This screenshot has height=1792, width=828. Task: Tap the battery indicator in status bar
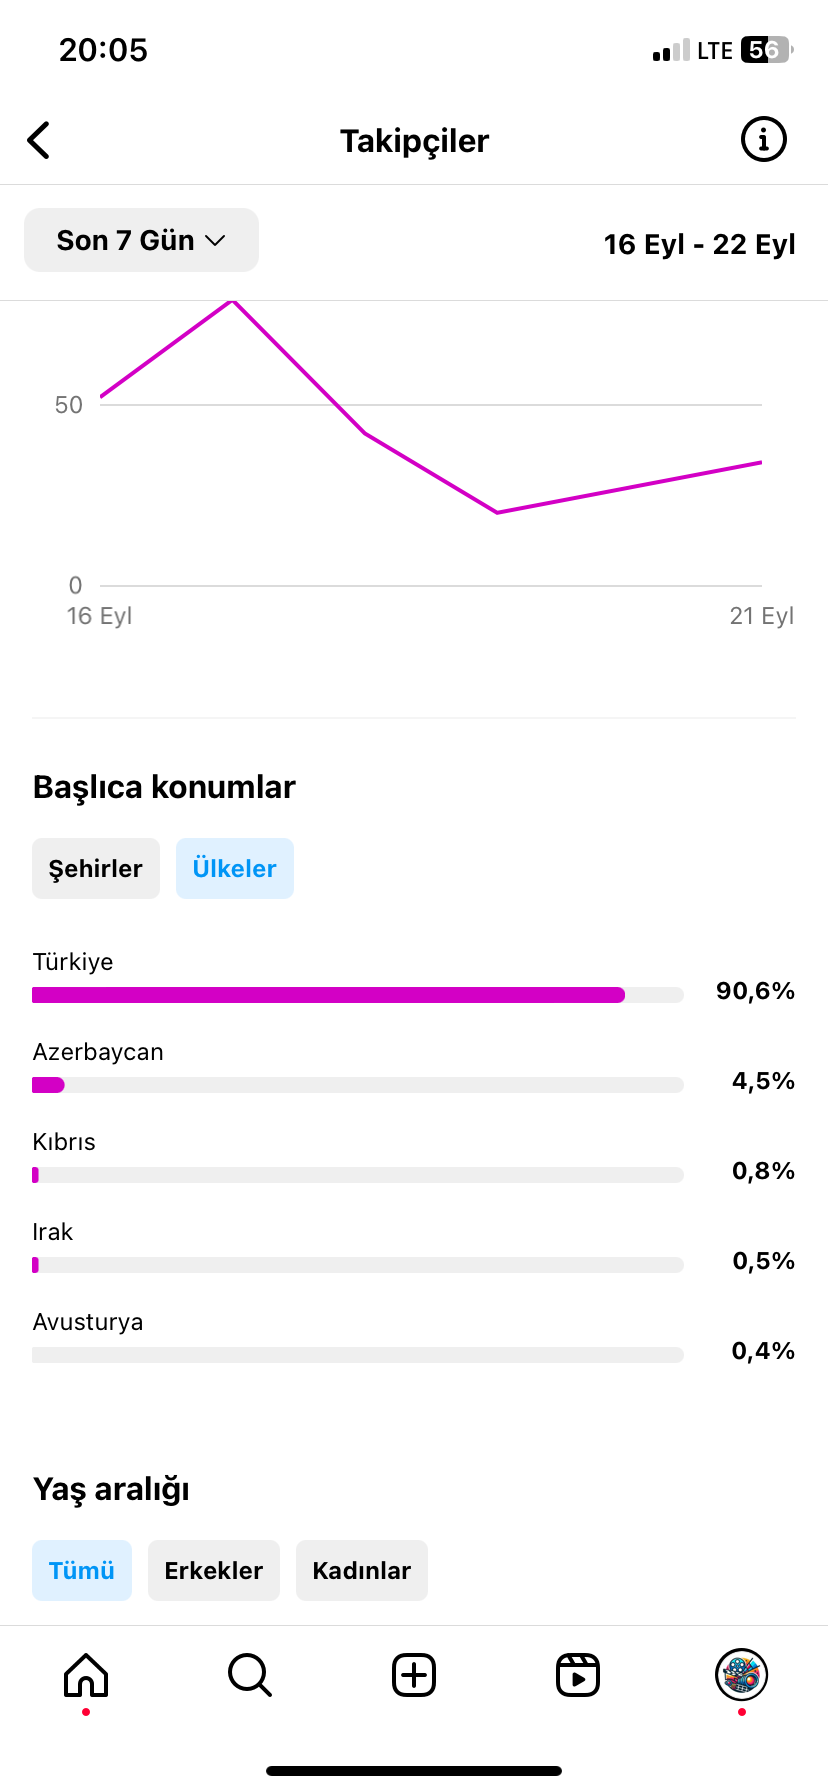(766, 50)
